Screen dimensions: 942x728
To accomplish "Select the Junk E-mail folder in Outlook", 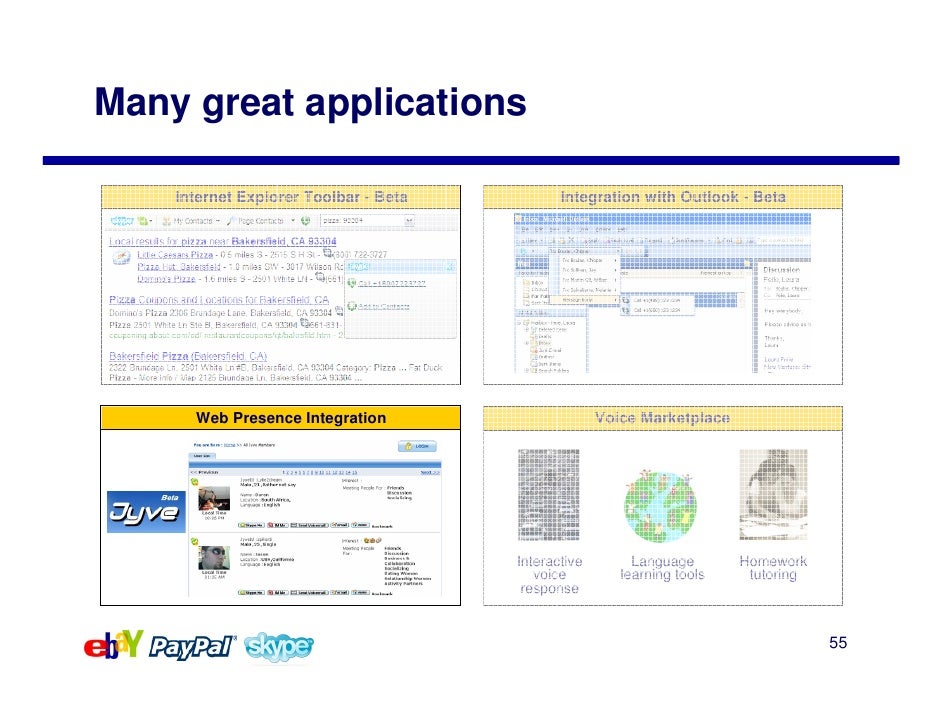I will [546, 350].
